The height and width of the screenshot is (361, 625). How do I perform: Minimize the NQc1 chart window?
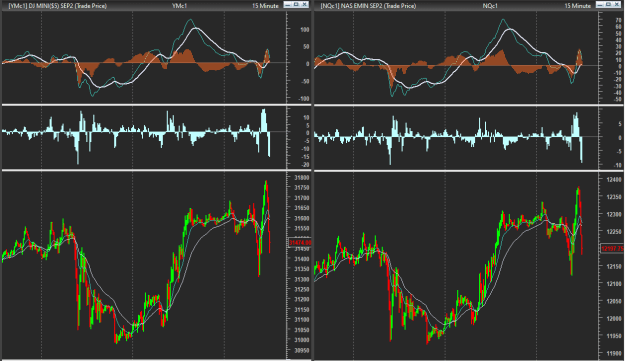600,4
